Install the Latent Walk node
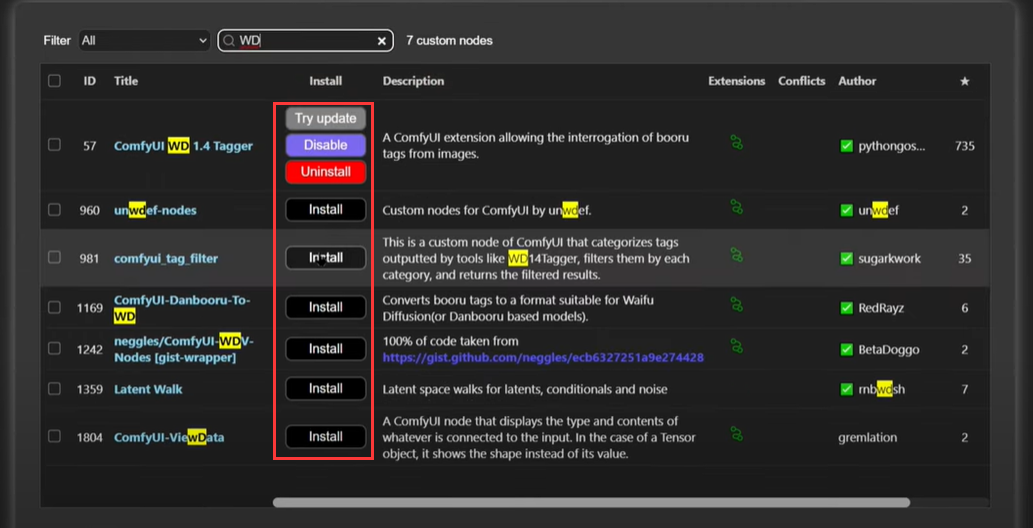 (x=325, y=388)
